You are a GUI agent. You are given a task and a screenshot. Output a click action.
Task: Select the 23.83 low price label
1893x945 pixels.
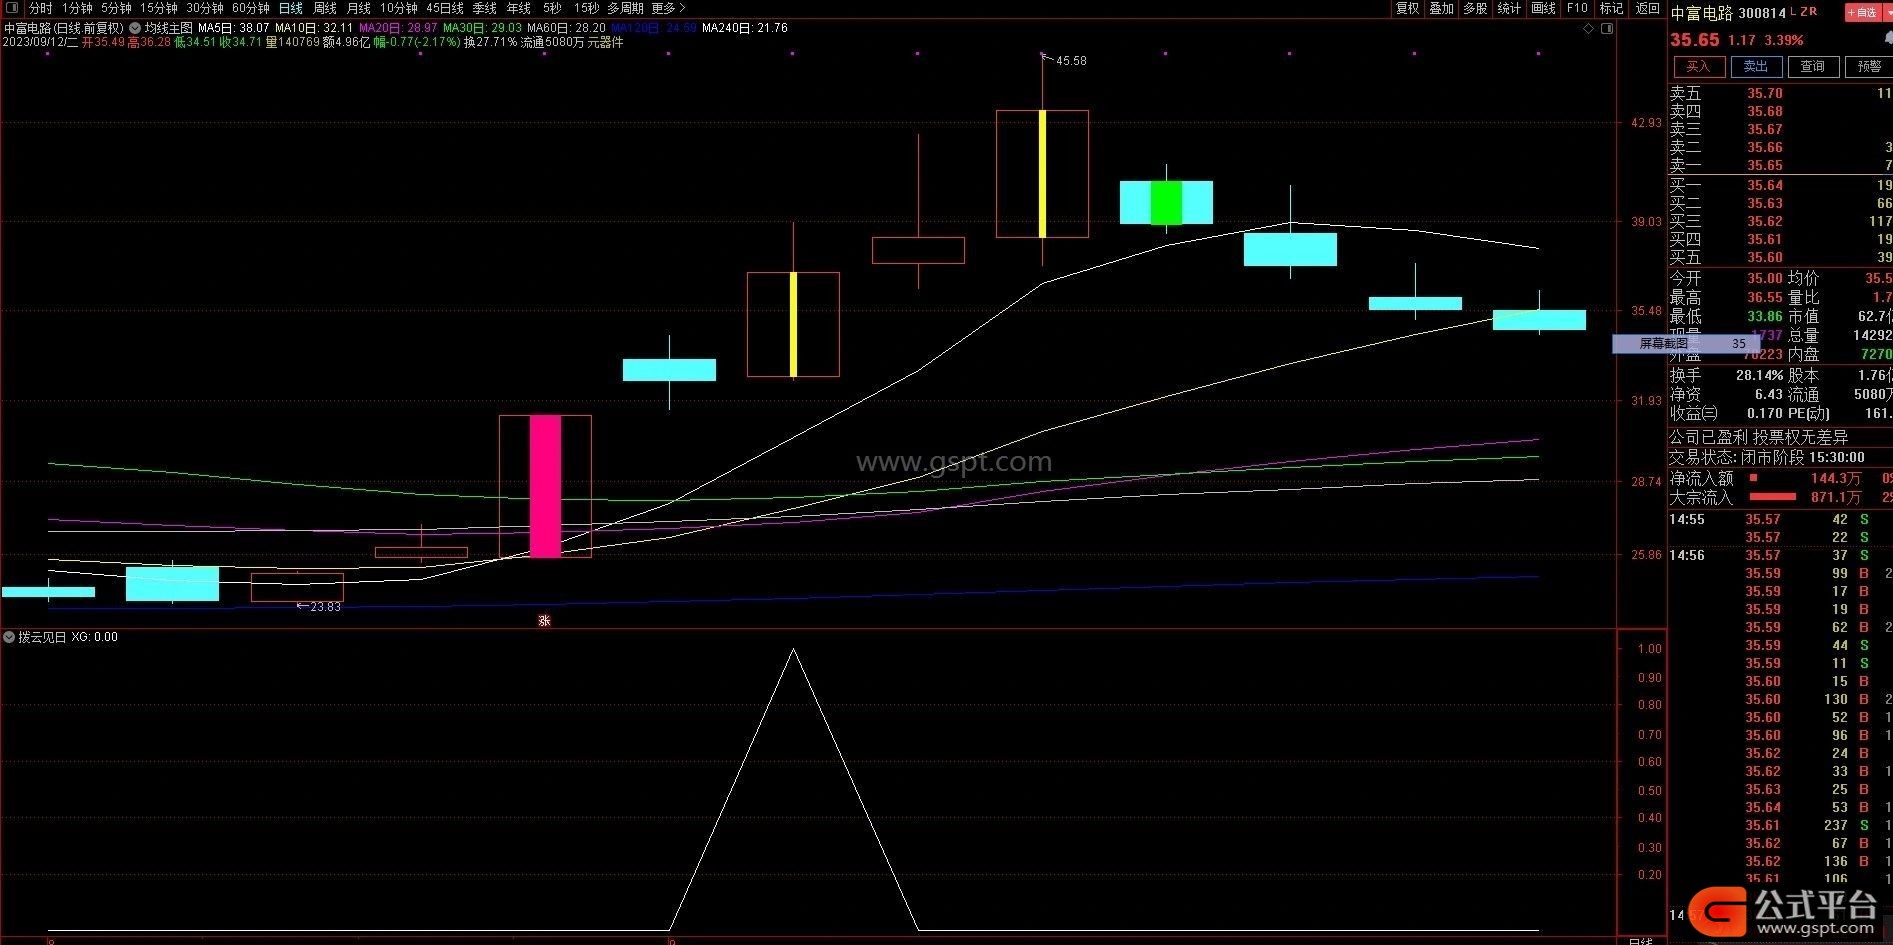[x=325, y=607]
